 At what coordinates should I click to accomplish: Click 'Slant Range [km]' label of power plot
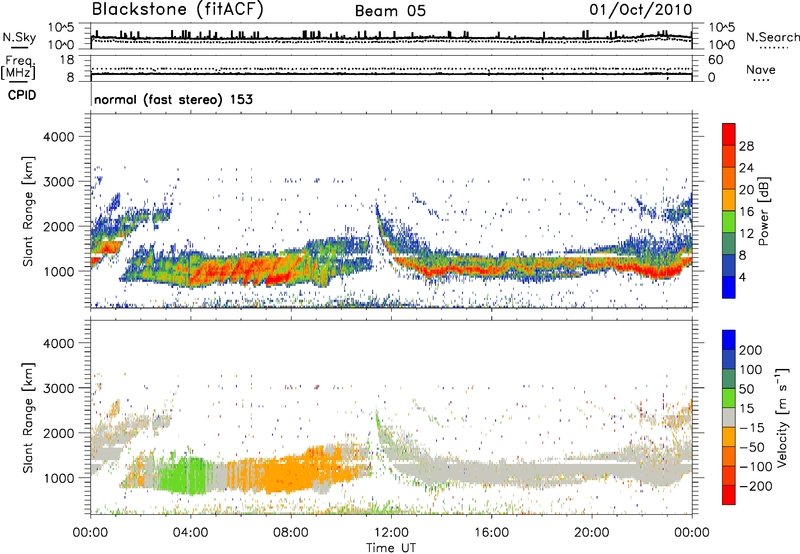28,211
